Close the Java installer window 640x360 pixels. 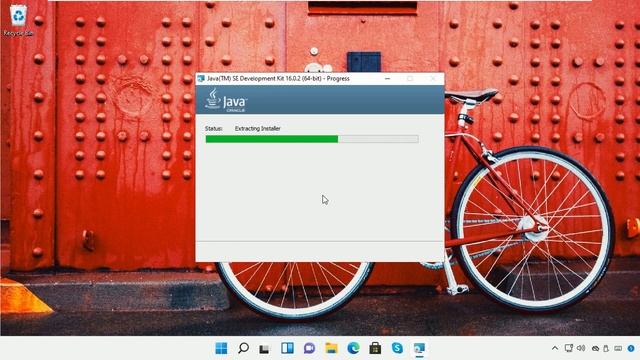tap(433, 78)
